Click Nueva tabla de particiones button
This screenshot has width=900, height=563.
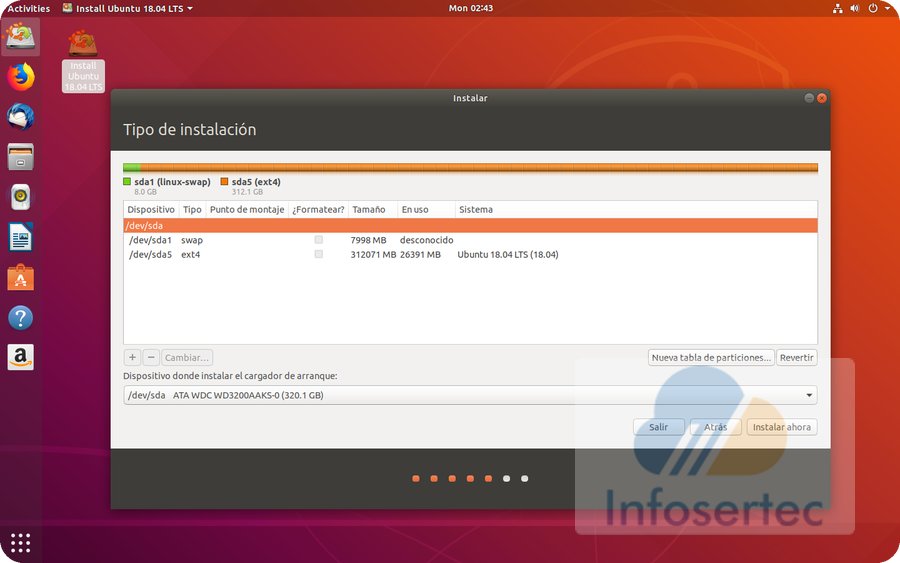click(x=711, y=357)
